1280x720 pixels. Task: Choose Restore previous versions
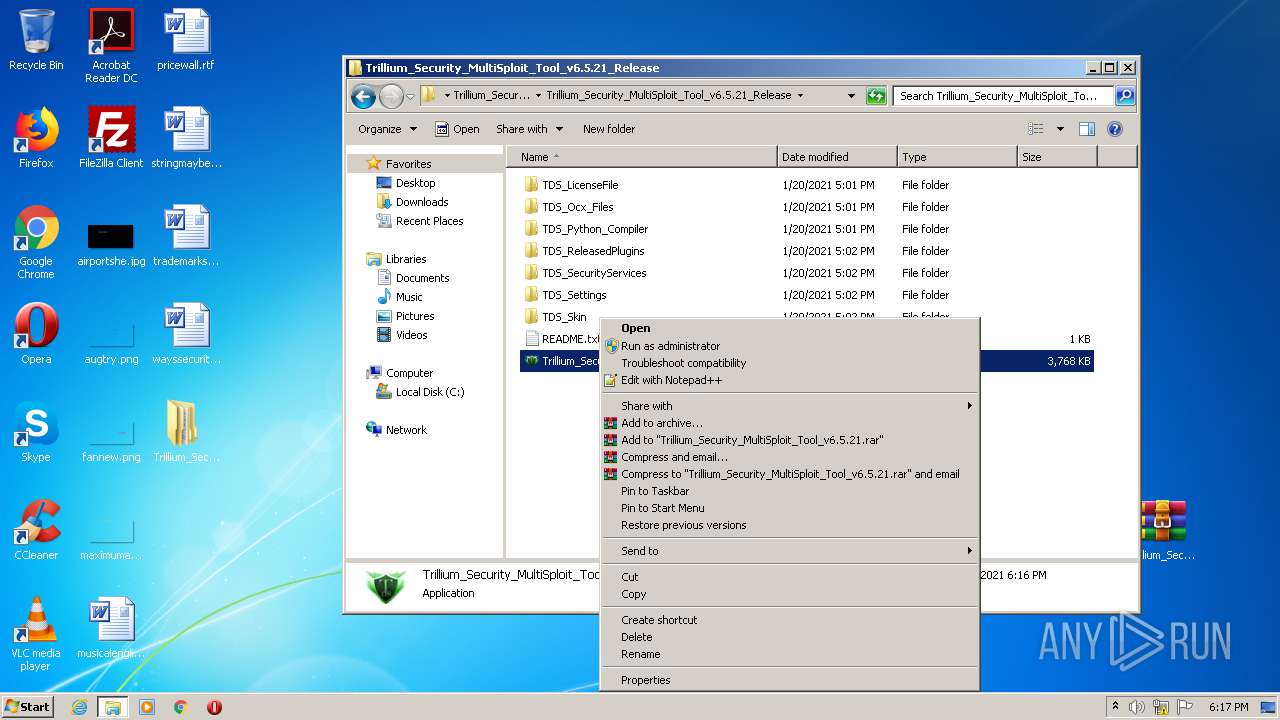click(789, 525)
